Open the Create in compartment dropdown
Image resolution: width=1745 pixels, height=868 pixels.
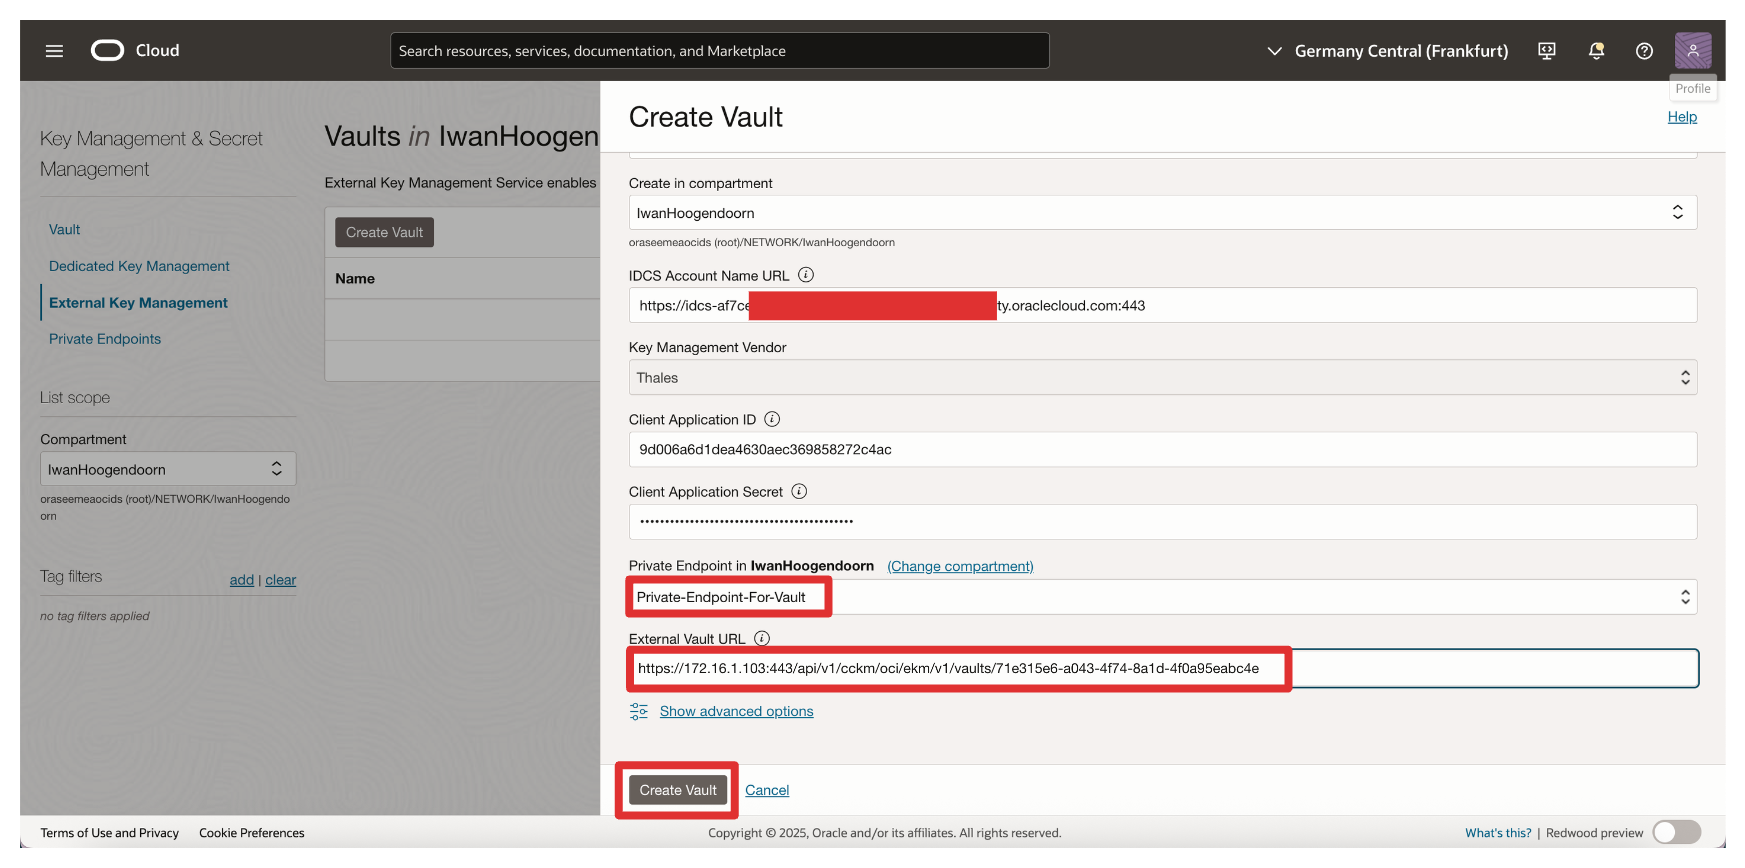[x=1162, y=213]
